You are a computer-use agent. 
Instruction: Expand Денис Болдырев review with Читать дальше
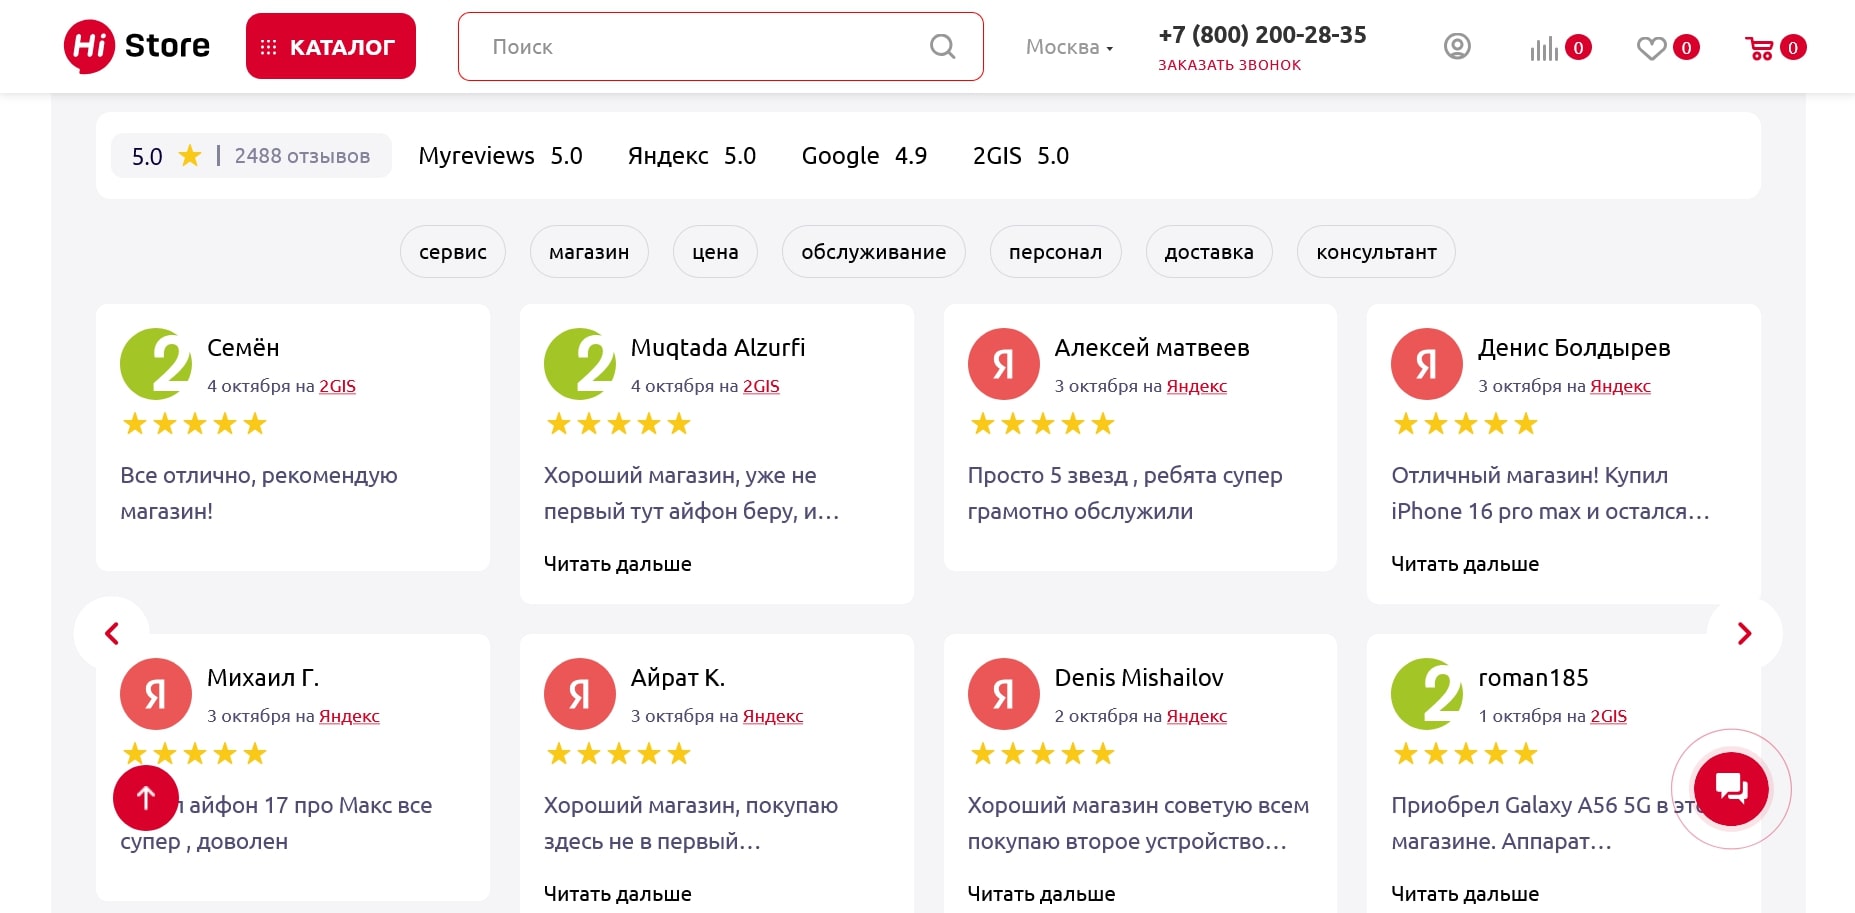[x=1464, y=564]
